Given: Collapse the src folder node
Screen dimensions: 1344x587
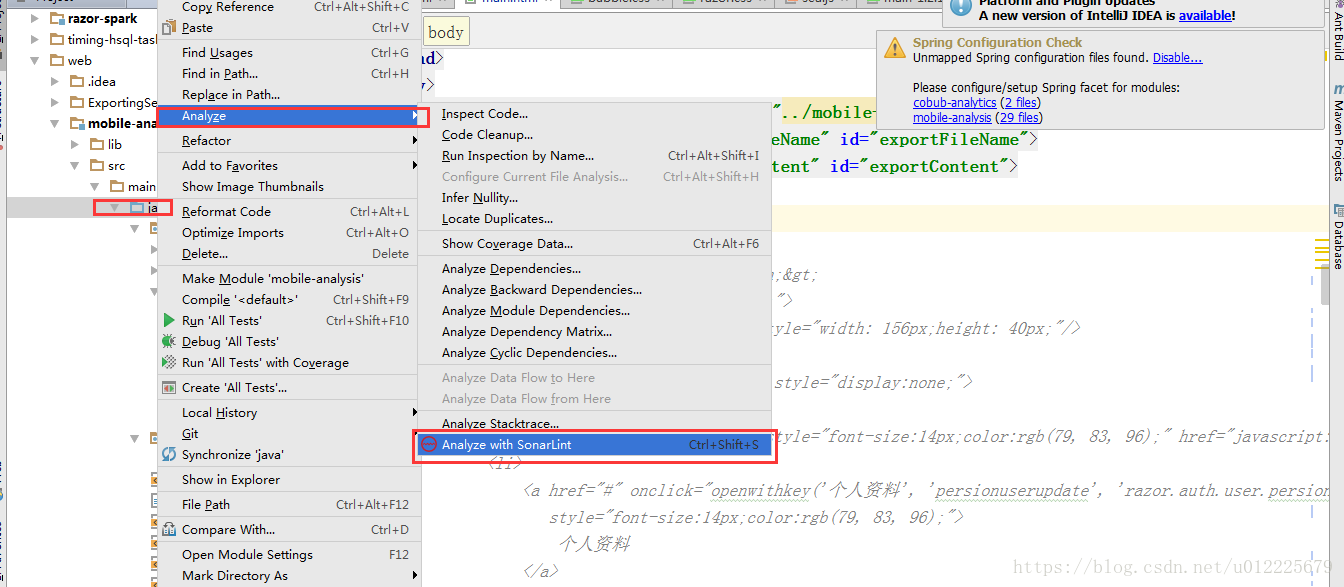Looking at the screenshot, I should [77, 165].
